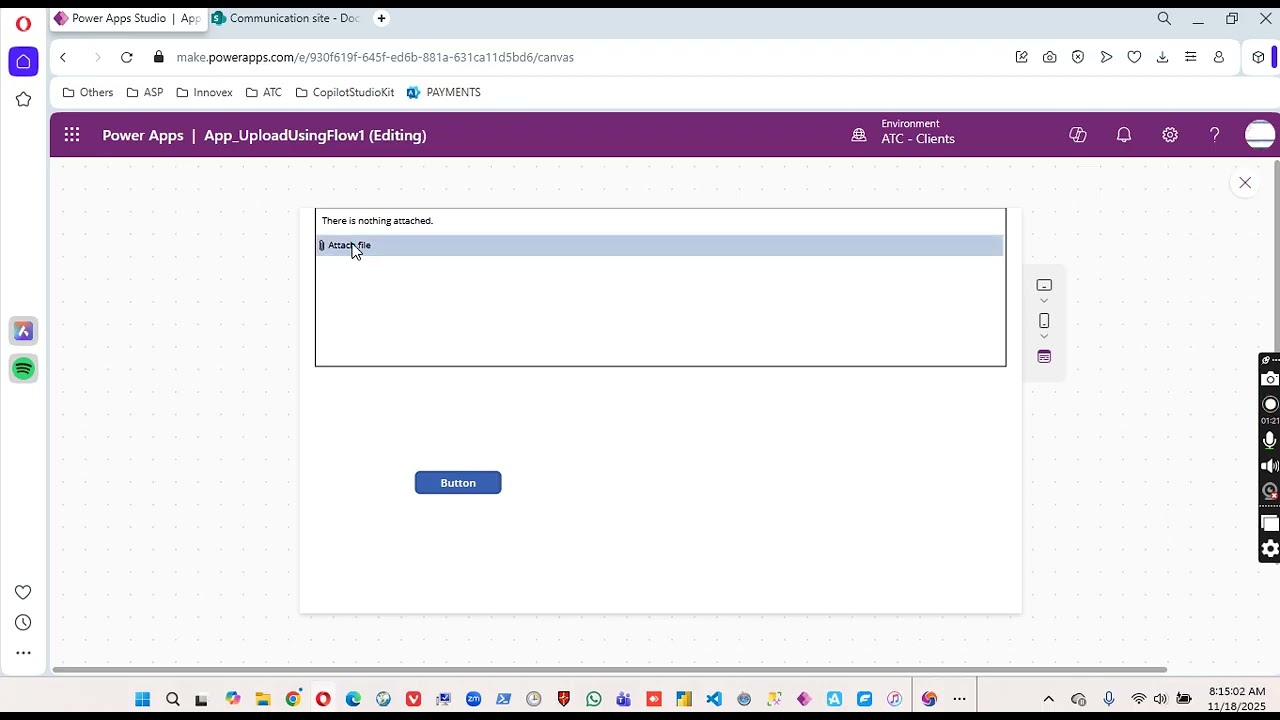Open the CopilotStudioKit bookmarks folder

click(345, 92)
